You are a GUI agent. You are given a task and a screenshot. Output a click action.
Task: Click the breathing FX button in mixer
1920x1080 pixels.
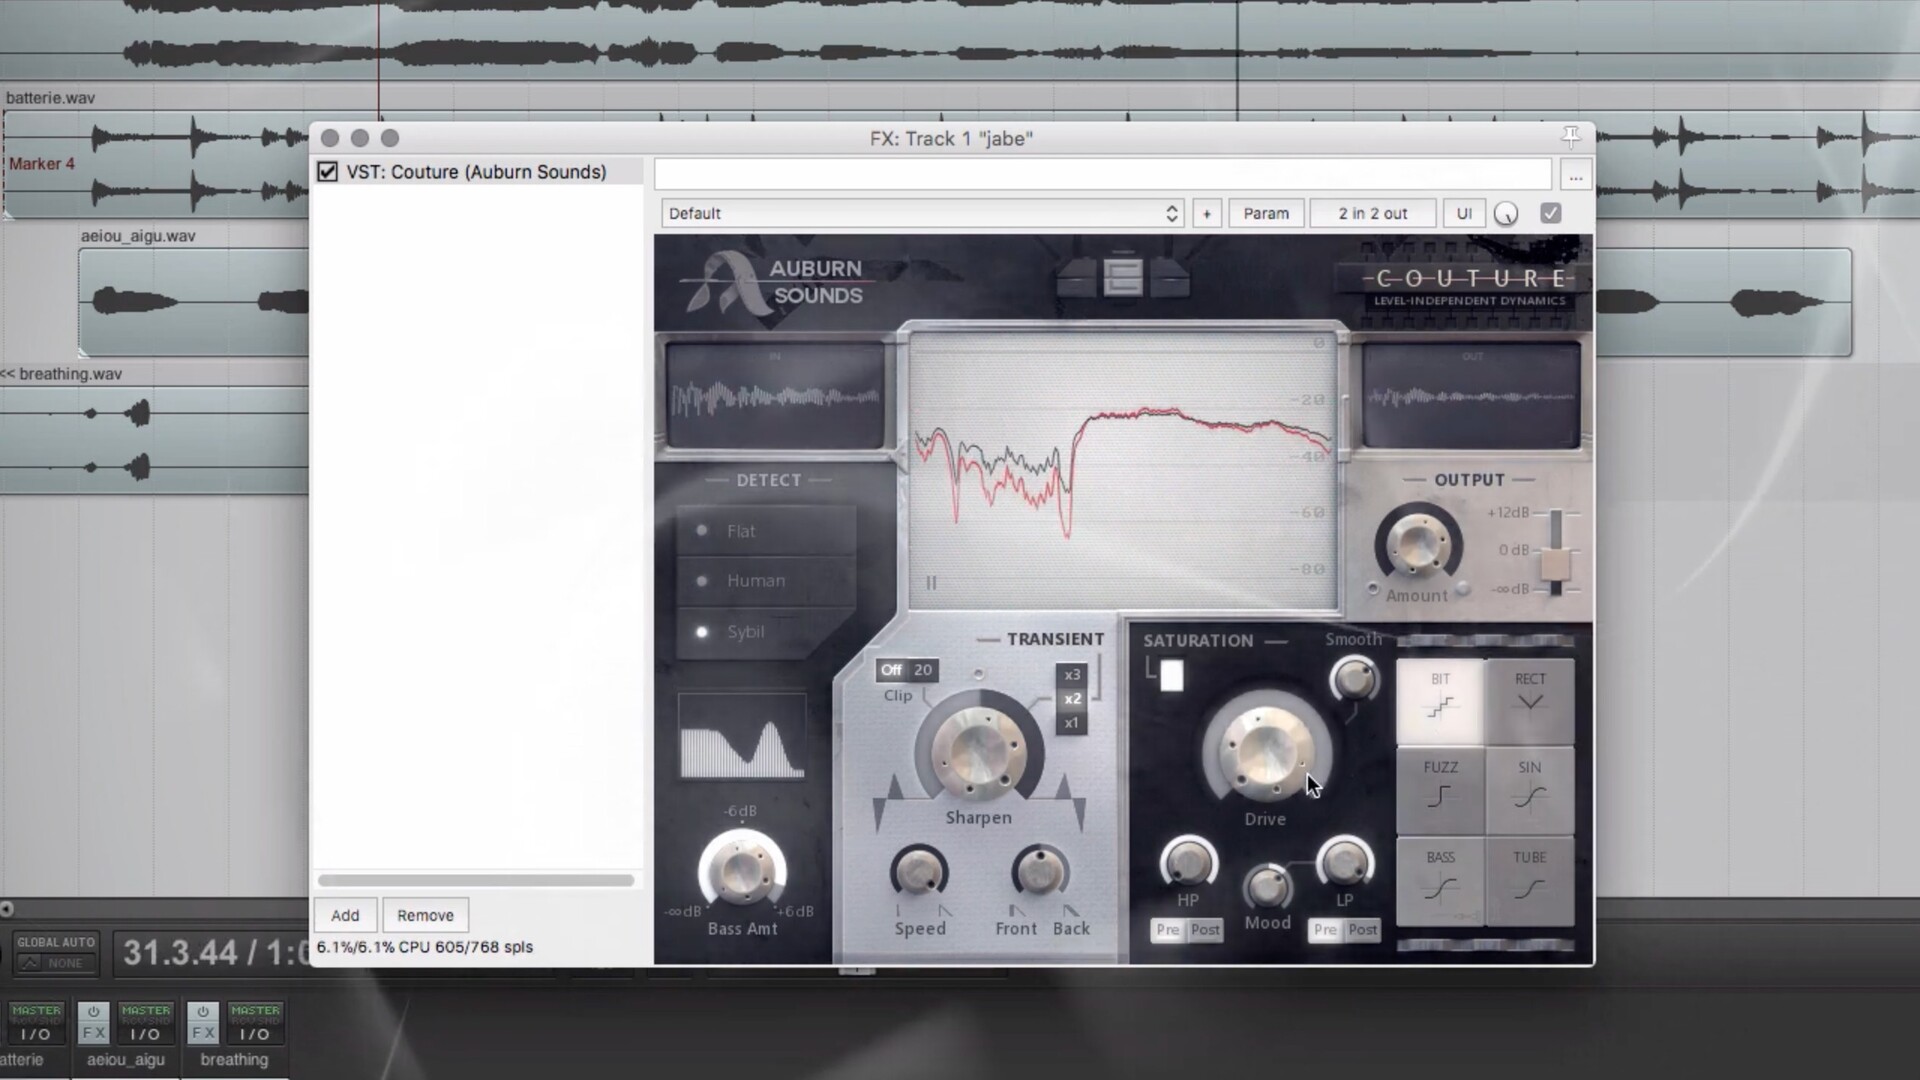click(x=203, y=1033)
